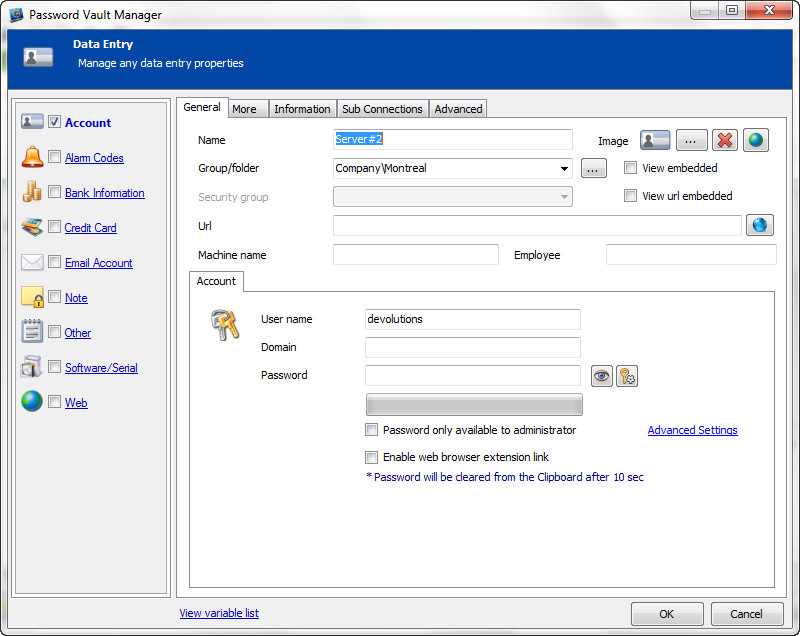800x636 pixels.
Task: Click the Other notepad icon
Action: [32, 332]
